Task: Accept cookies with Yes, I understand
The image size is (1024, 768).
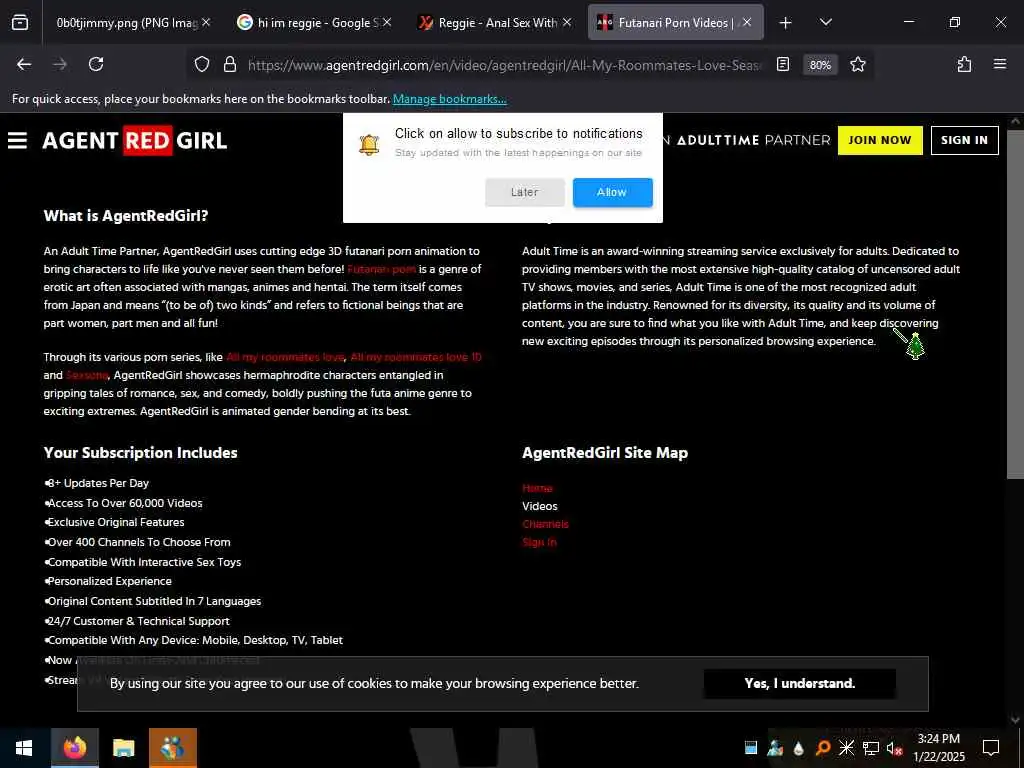Action: [799, 683]
